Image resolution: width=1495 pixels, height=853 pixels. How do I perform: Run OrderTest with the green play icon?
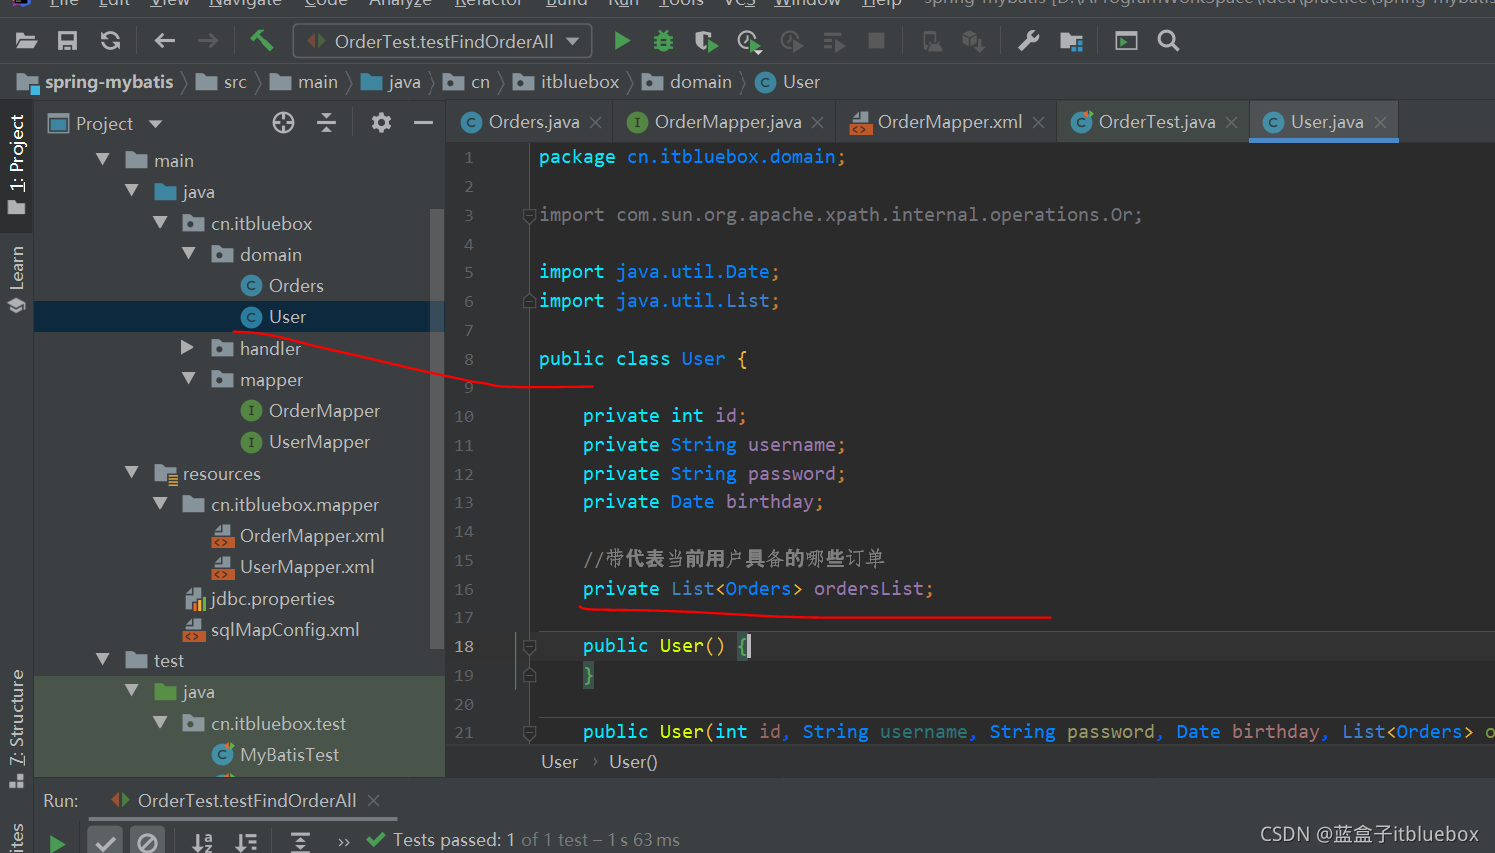(x=622, y=41)
